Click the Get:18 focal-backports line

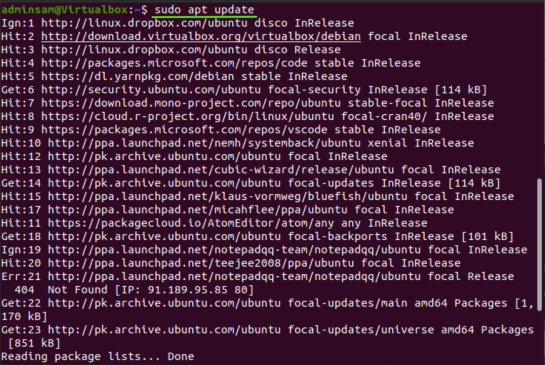(257, 236)
